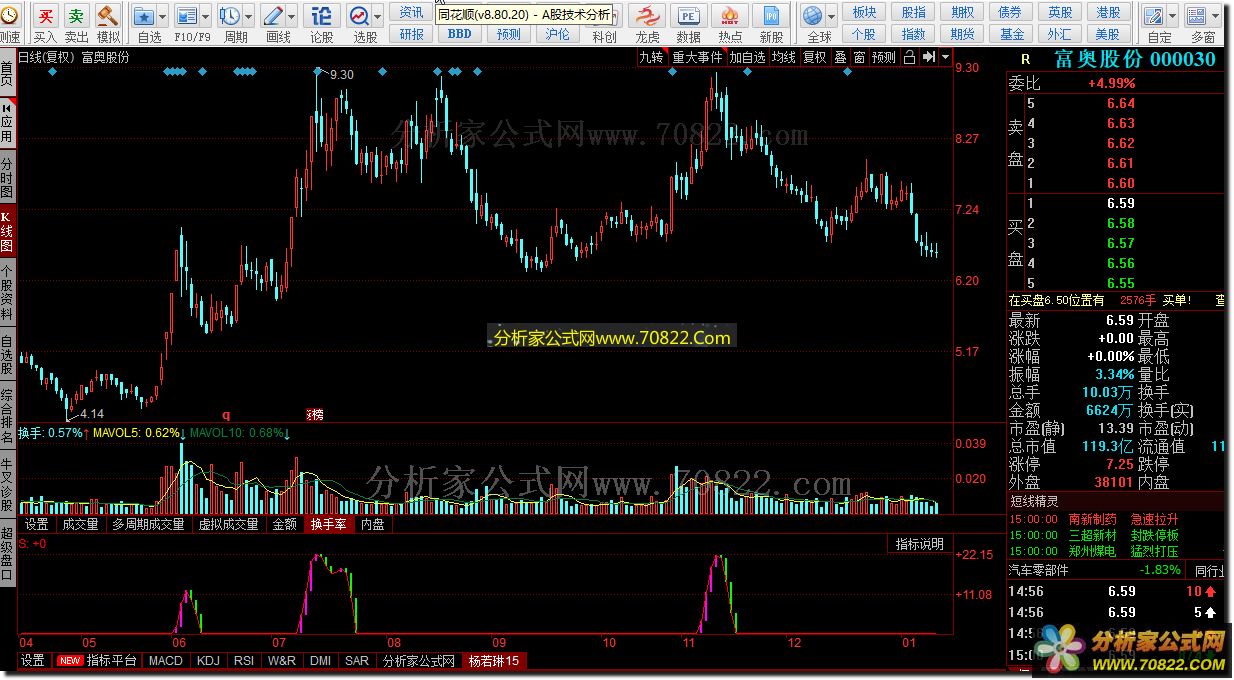Select the 虚拟成交量 tab
The image size is (1234, 680).
[x=228, y=523]
